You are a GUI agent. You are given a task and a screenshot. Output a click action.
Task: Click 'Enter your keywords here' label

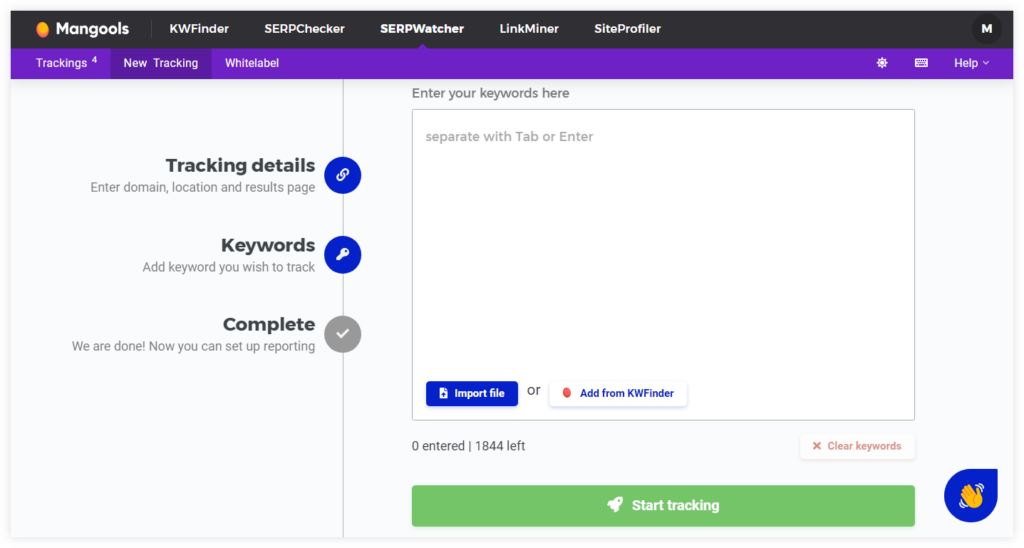(490, 93)
